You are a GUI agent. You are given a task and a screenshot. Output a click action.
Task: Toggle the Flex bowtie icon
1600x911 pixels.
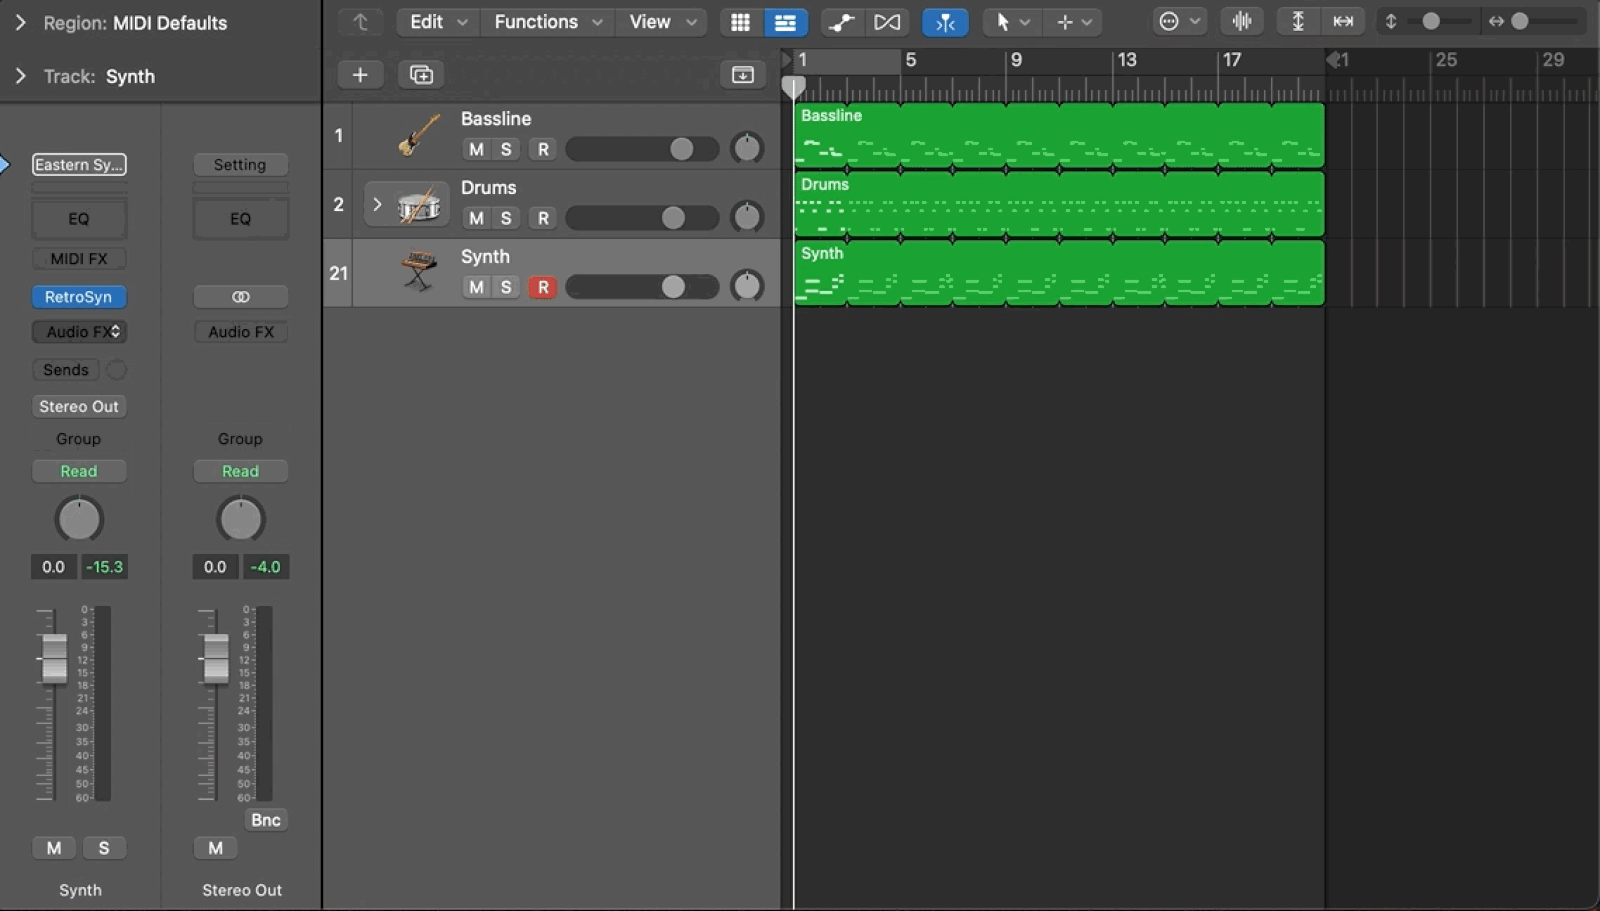pyautogui.click(x=887, y=22)
